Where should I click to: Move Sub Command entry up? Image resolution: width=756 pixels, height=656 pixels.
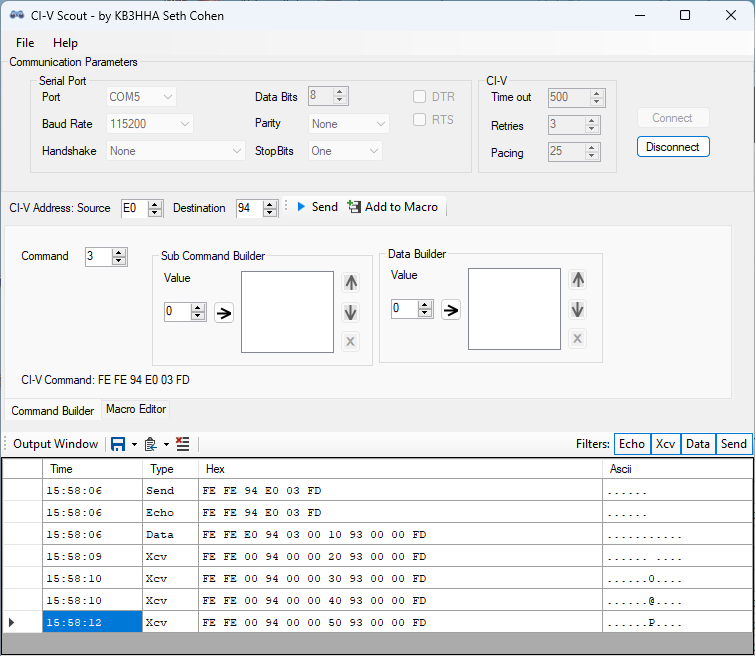(351, 282)
